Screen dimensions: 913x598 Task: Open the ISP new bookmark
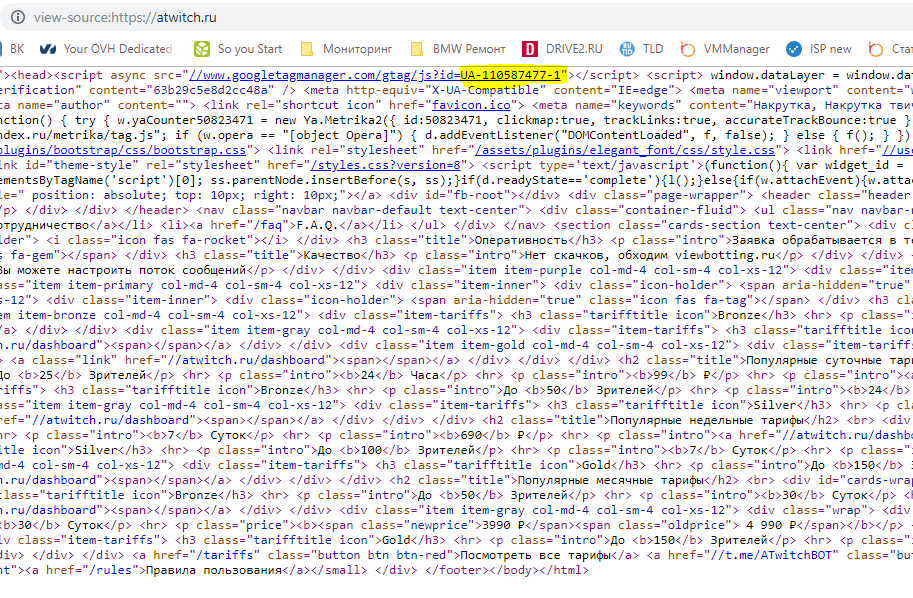point(819,48)
